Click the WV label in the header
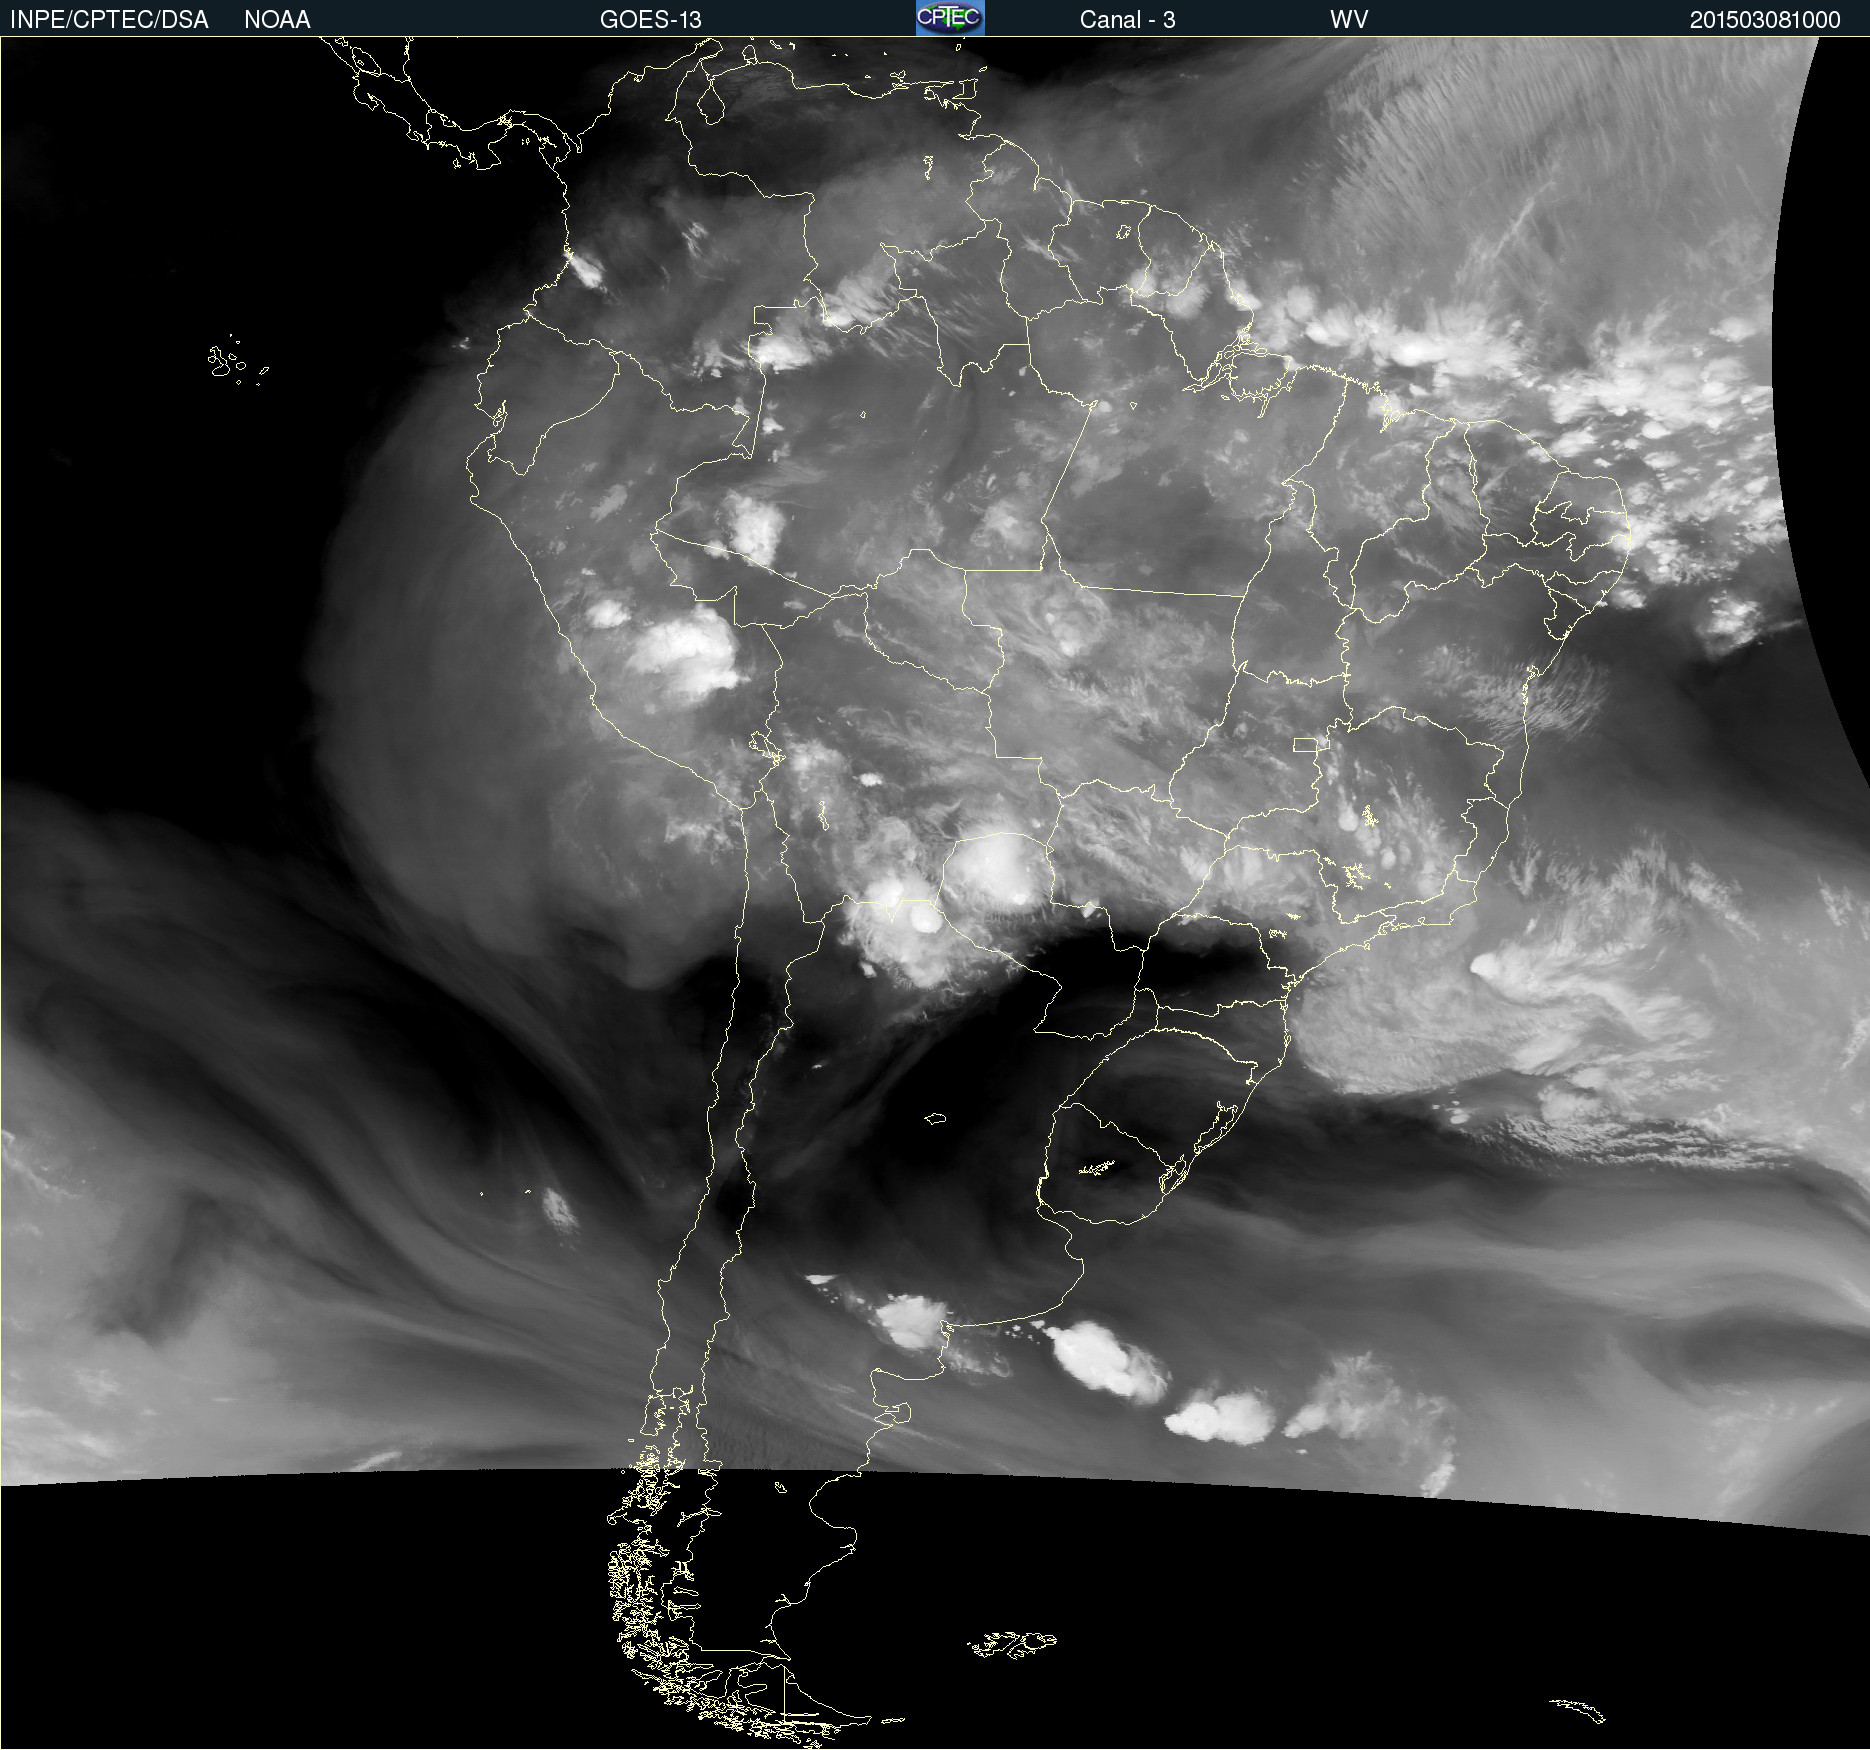Viewport: 1870px width, 1750px height. [1349, 20]
